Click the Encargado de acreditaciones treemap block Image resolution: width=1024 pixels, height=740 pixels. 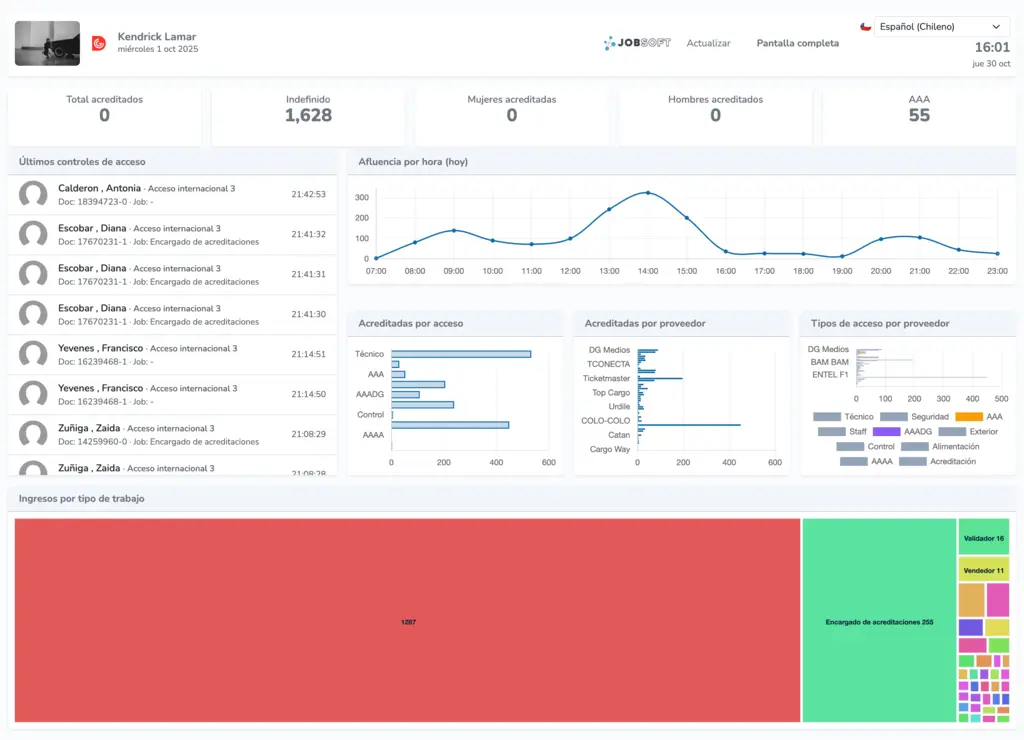[x=879, y=620]
